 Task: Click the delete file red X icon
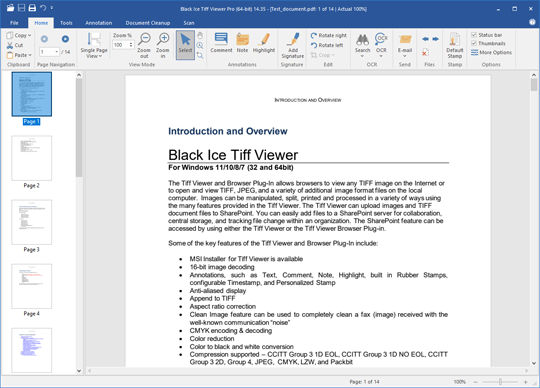(425, 52)
